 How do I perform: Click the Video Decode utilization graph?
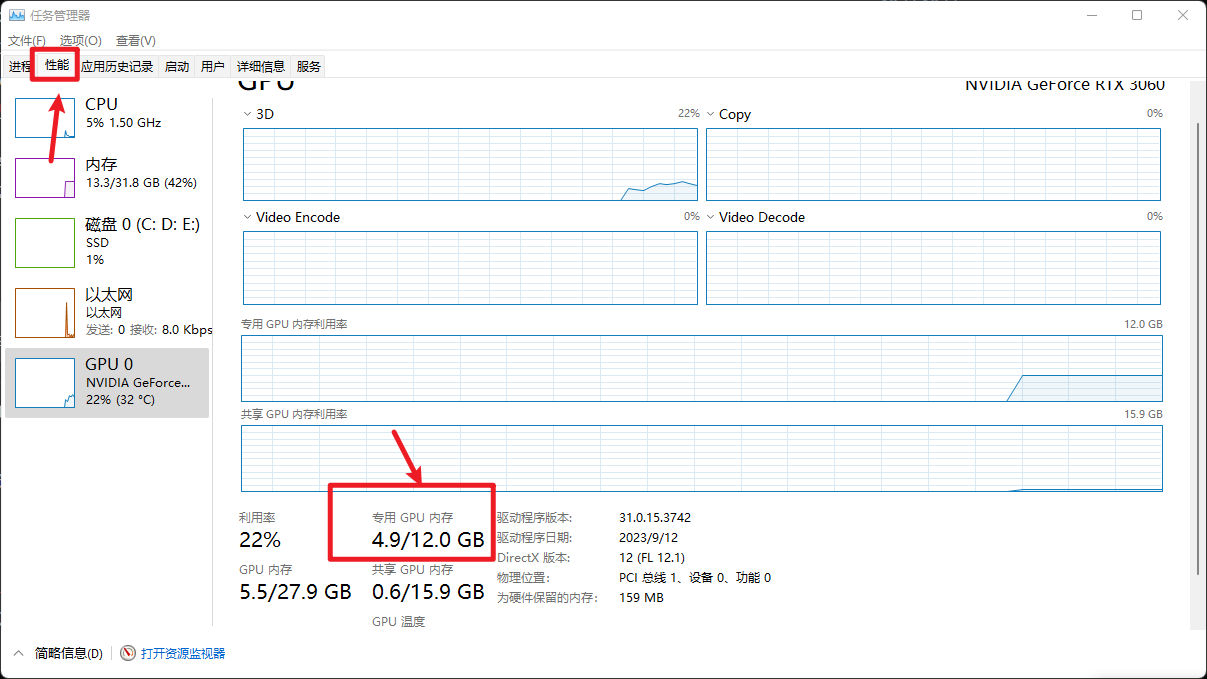click(x=933, y=268)
